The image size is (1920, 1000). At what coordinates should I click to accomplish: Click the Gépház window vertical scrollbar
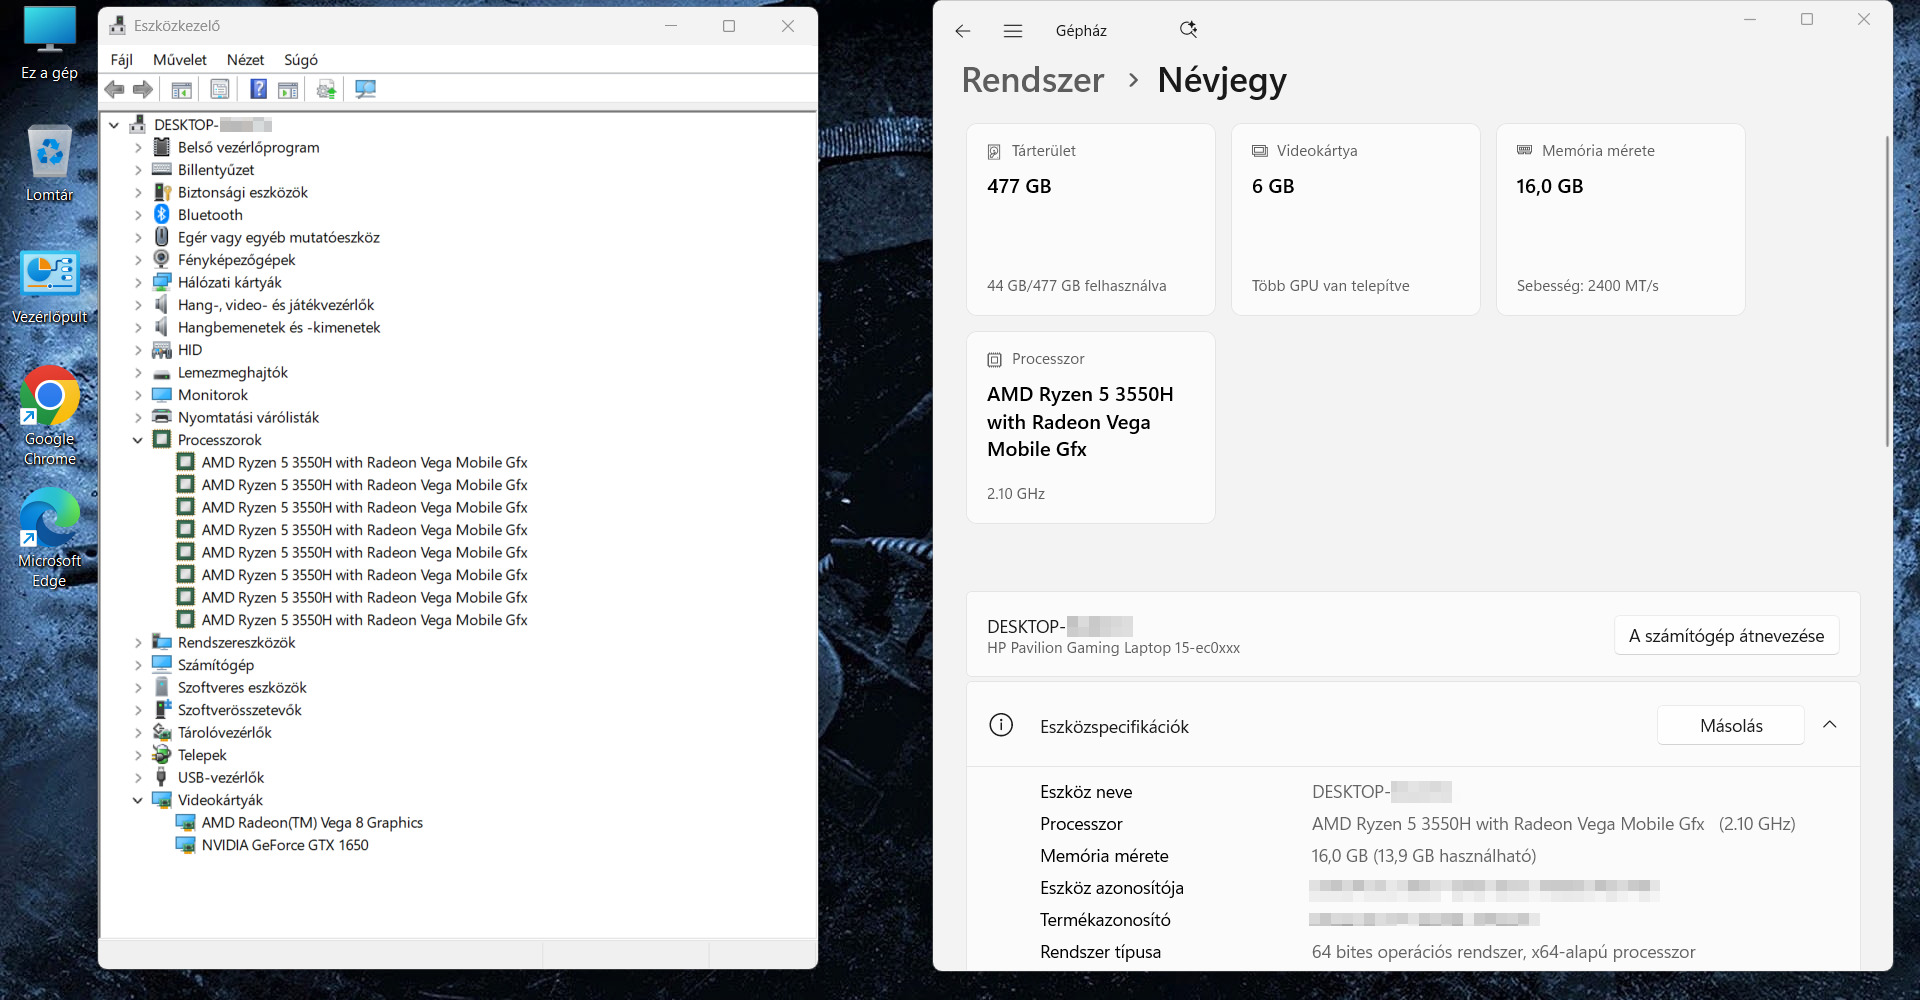(x=1887, y=290)
